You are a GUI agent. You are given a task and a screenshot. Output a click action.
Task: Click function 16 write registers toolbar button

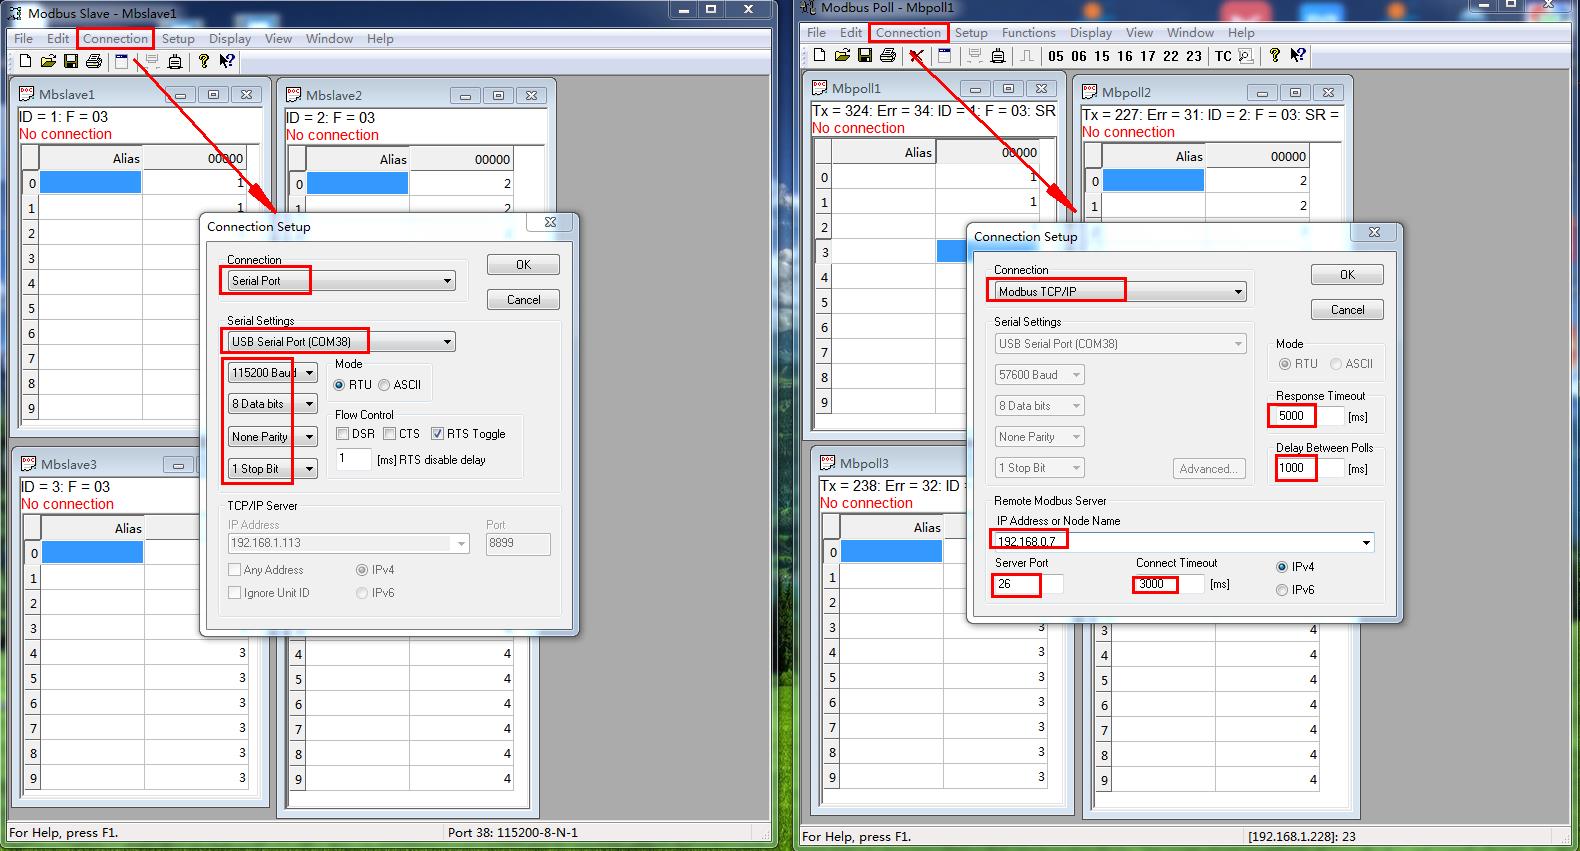tap(1125, 57)
